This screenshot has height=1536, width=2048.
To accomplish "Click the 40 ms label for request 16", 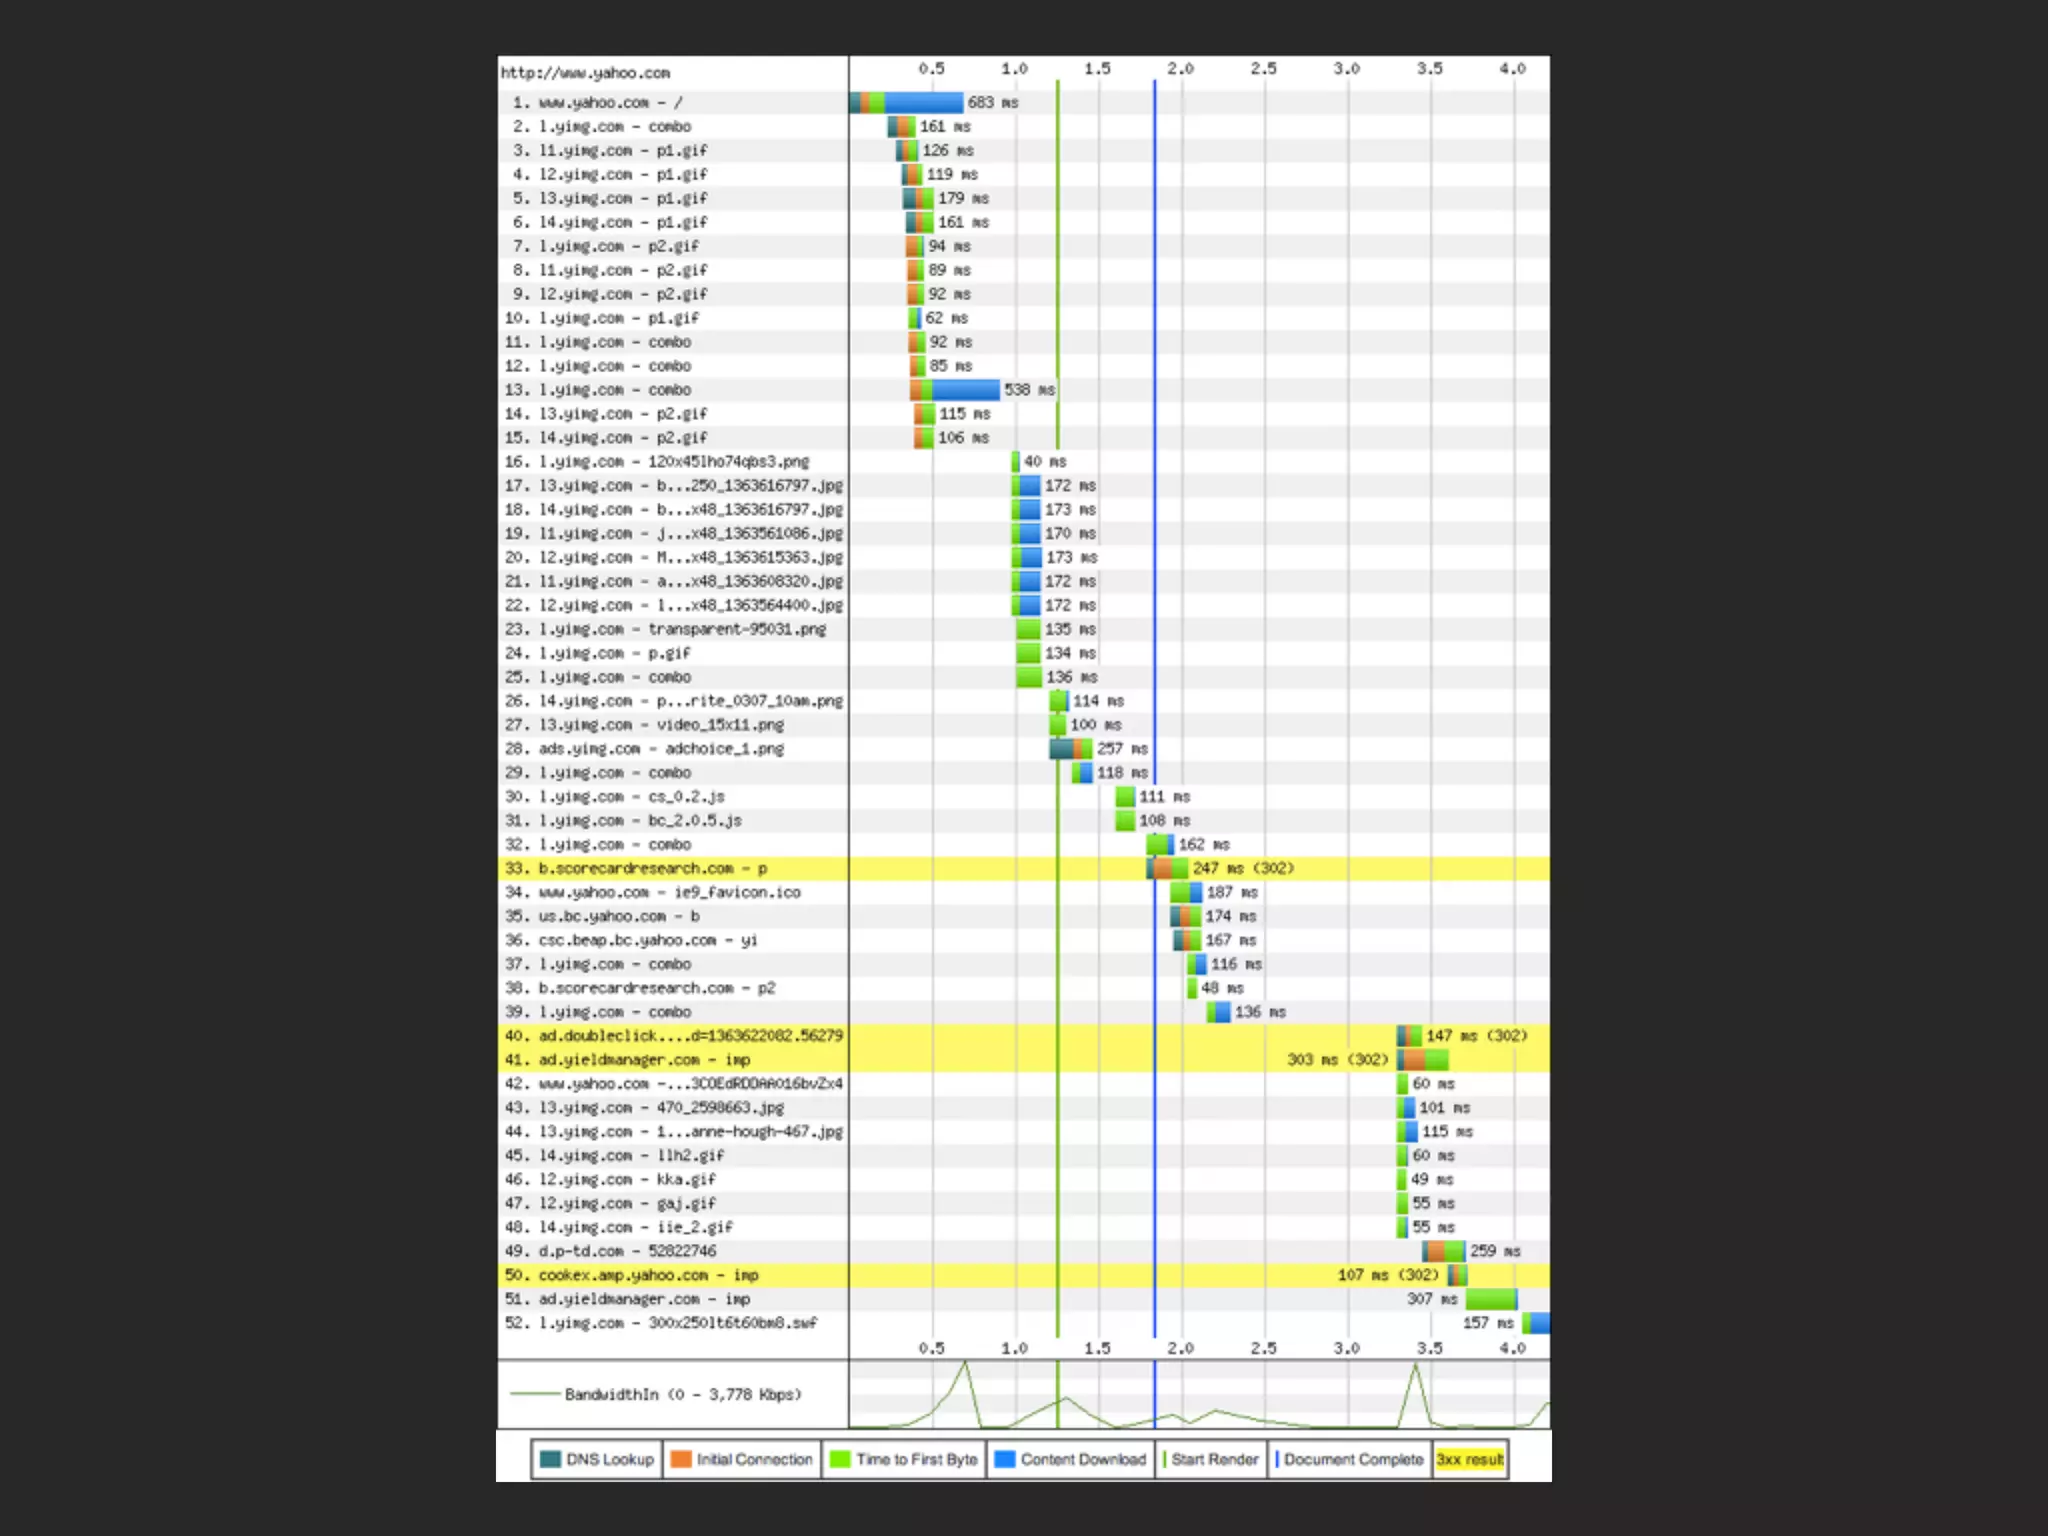I will (1045, 462).
